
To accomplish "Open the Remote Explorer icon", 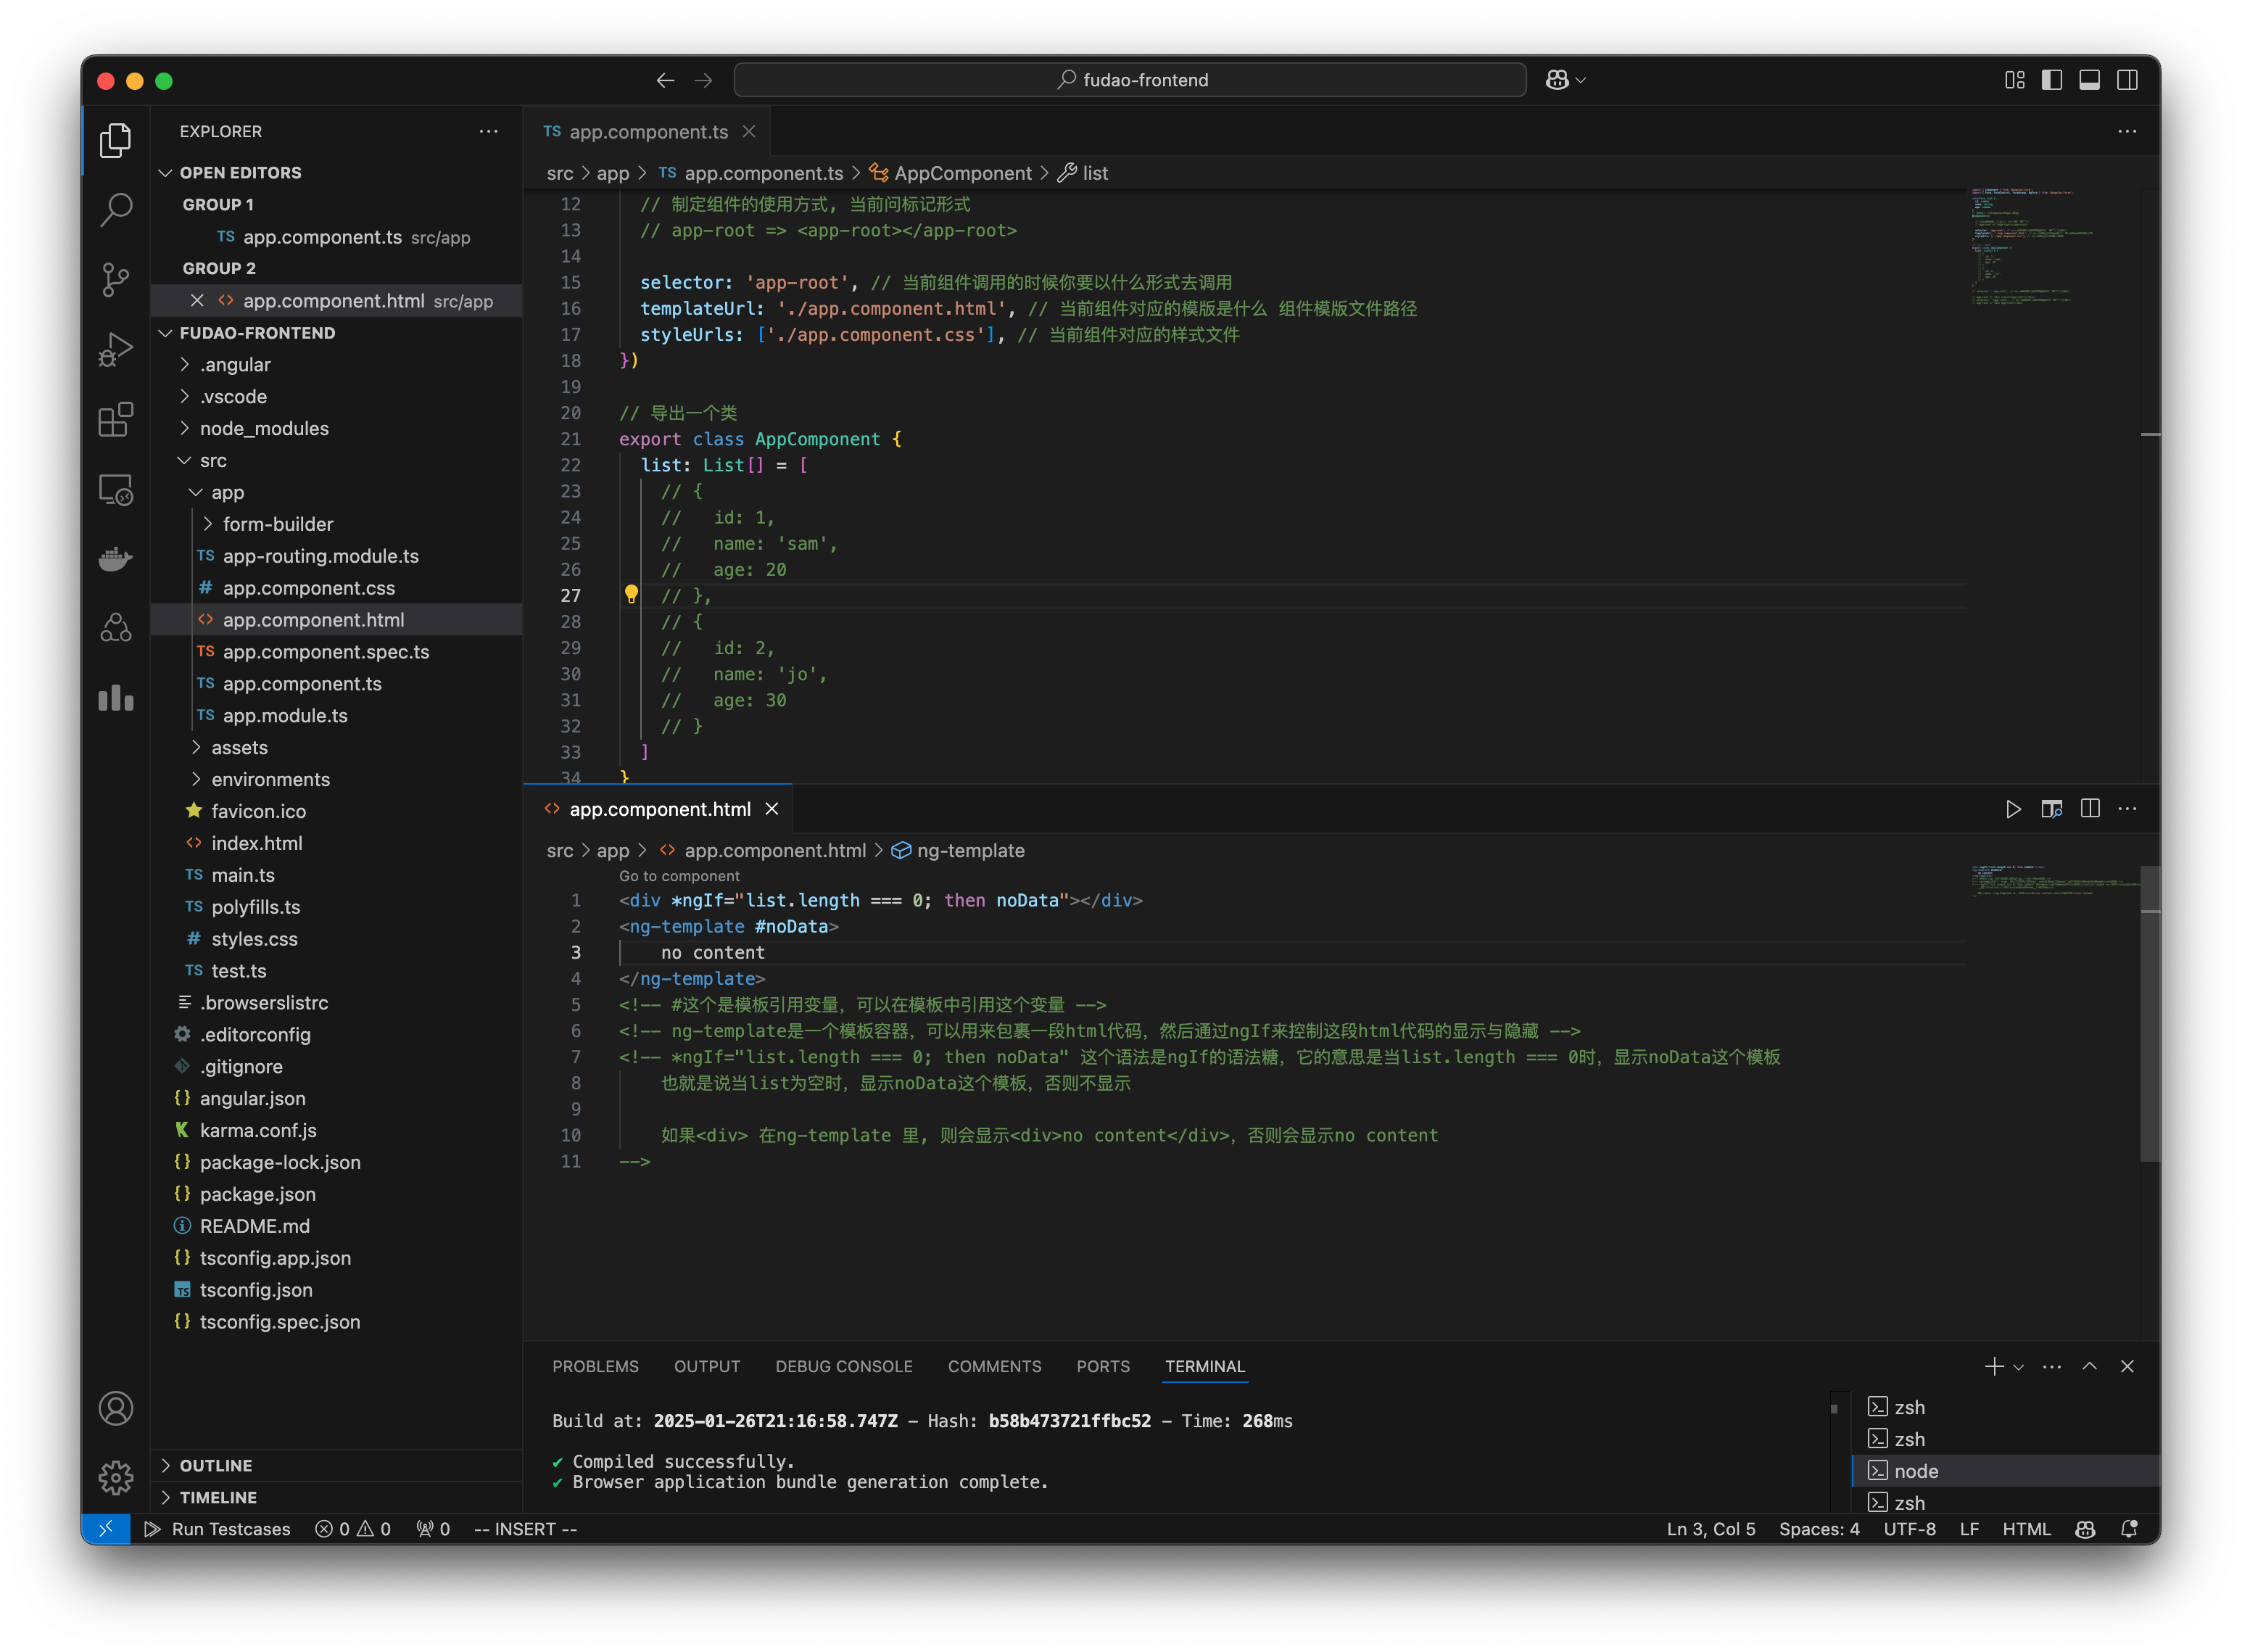I will pos(115,490).
